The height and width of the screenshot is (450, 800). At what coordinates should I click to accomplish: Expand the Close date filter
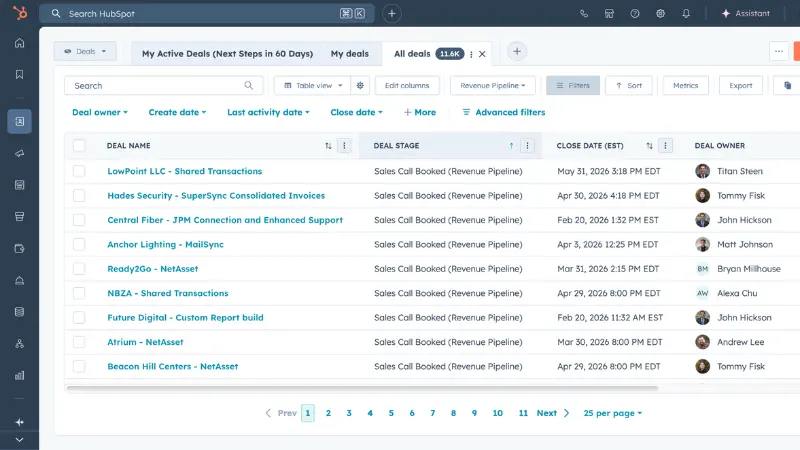coord(356,112)
